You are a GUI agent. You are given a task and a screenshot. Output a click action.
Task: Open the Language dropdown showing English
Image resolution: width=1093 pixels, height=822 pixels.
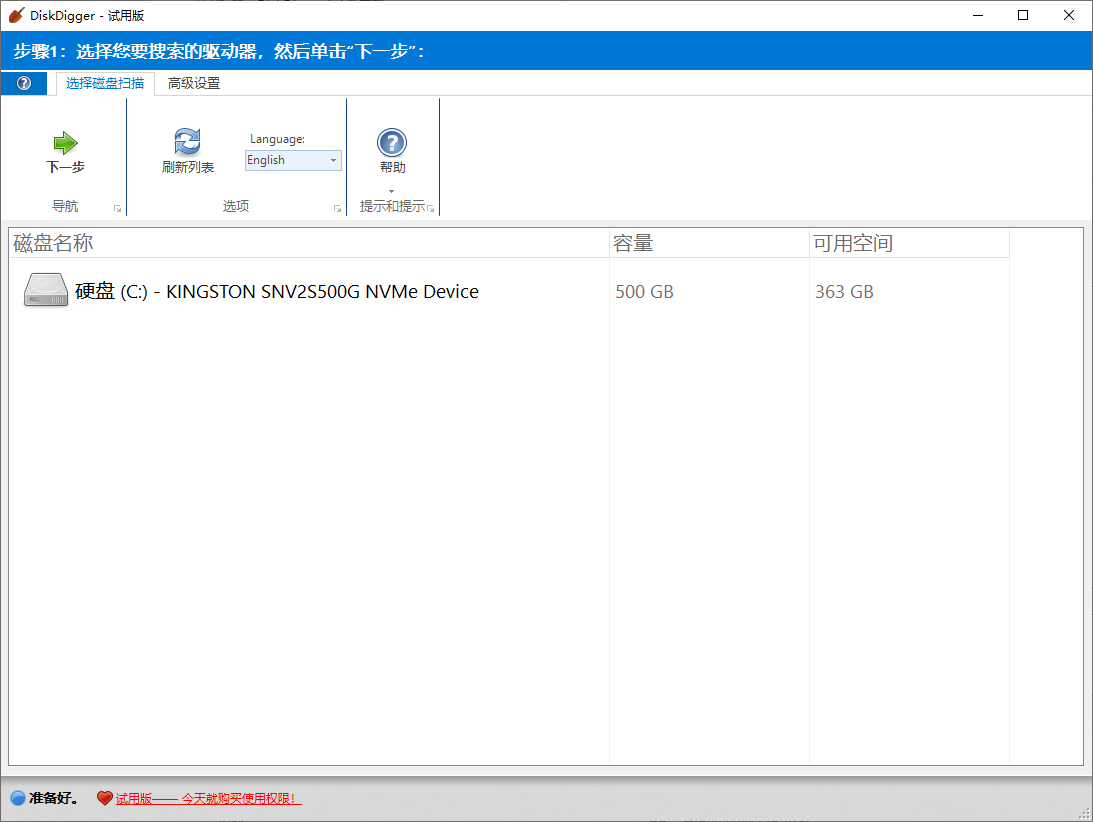(x=293, y=160)
